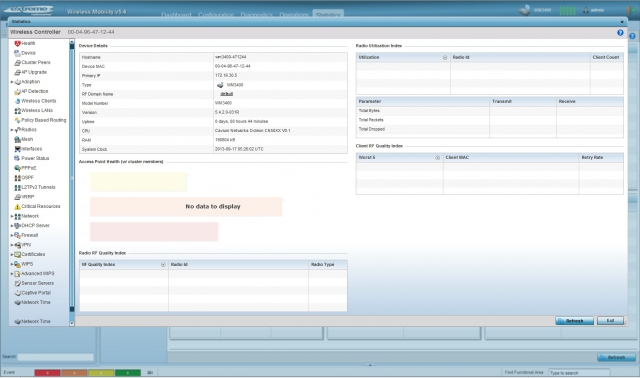Switch to the Configuration tab
Viewport: 640px width, 378px height.
[x=216, y=15]
